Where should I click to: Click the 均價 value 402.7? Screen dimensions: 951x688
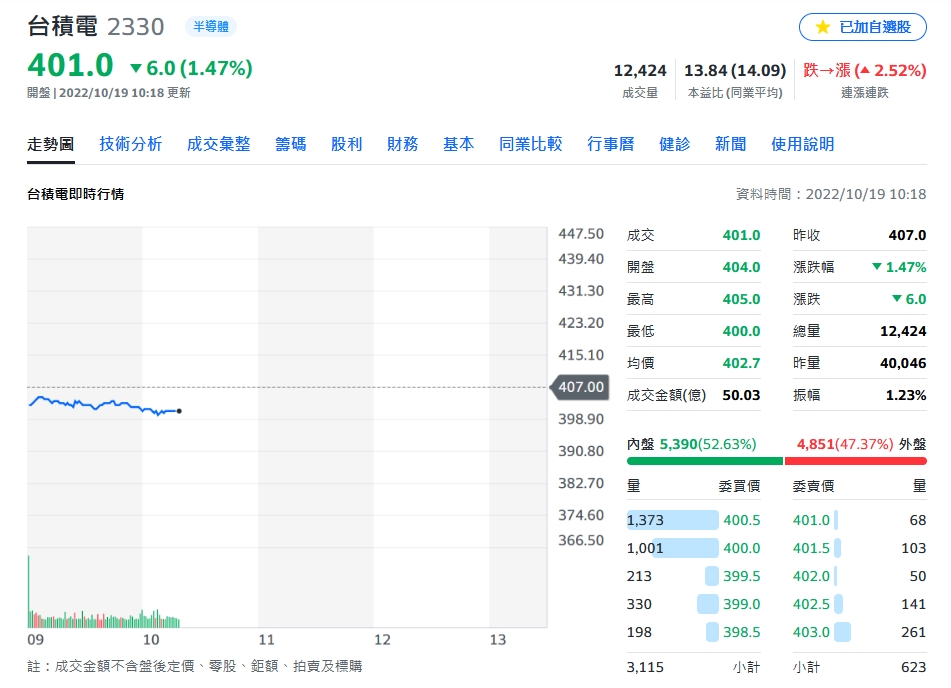741,363
